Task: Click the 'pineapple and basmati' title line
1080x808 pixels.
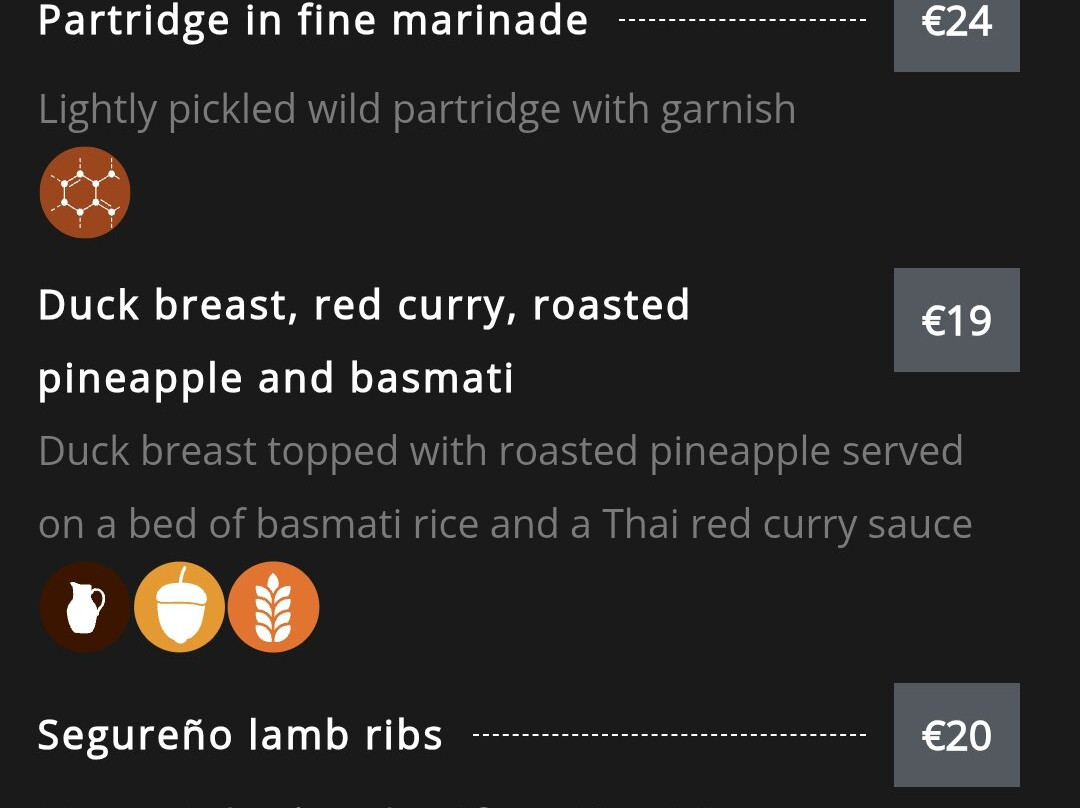Action: [276, 378]
